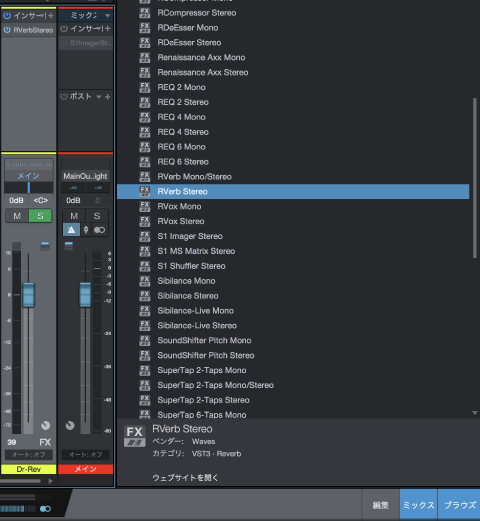Click the FX icon of highlighted RVerb Stereo row

[145, 191]
